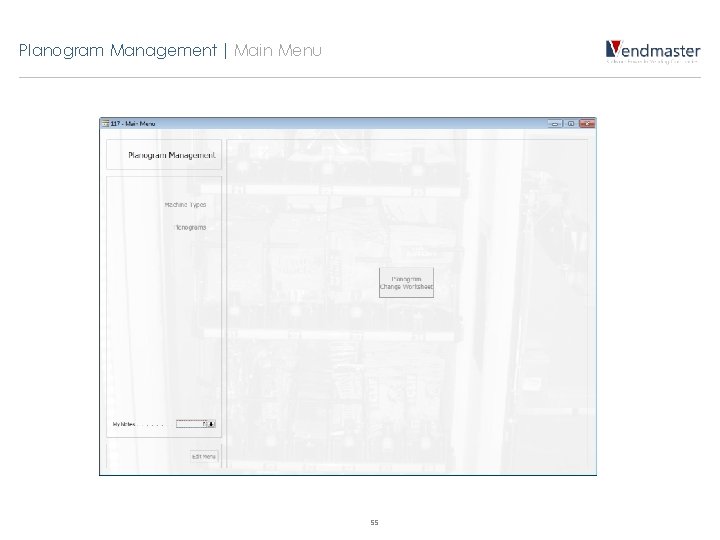Click the Planogram Management panel heading
This screenshot has width=720, height=540.
tap(172, 155)
